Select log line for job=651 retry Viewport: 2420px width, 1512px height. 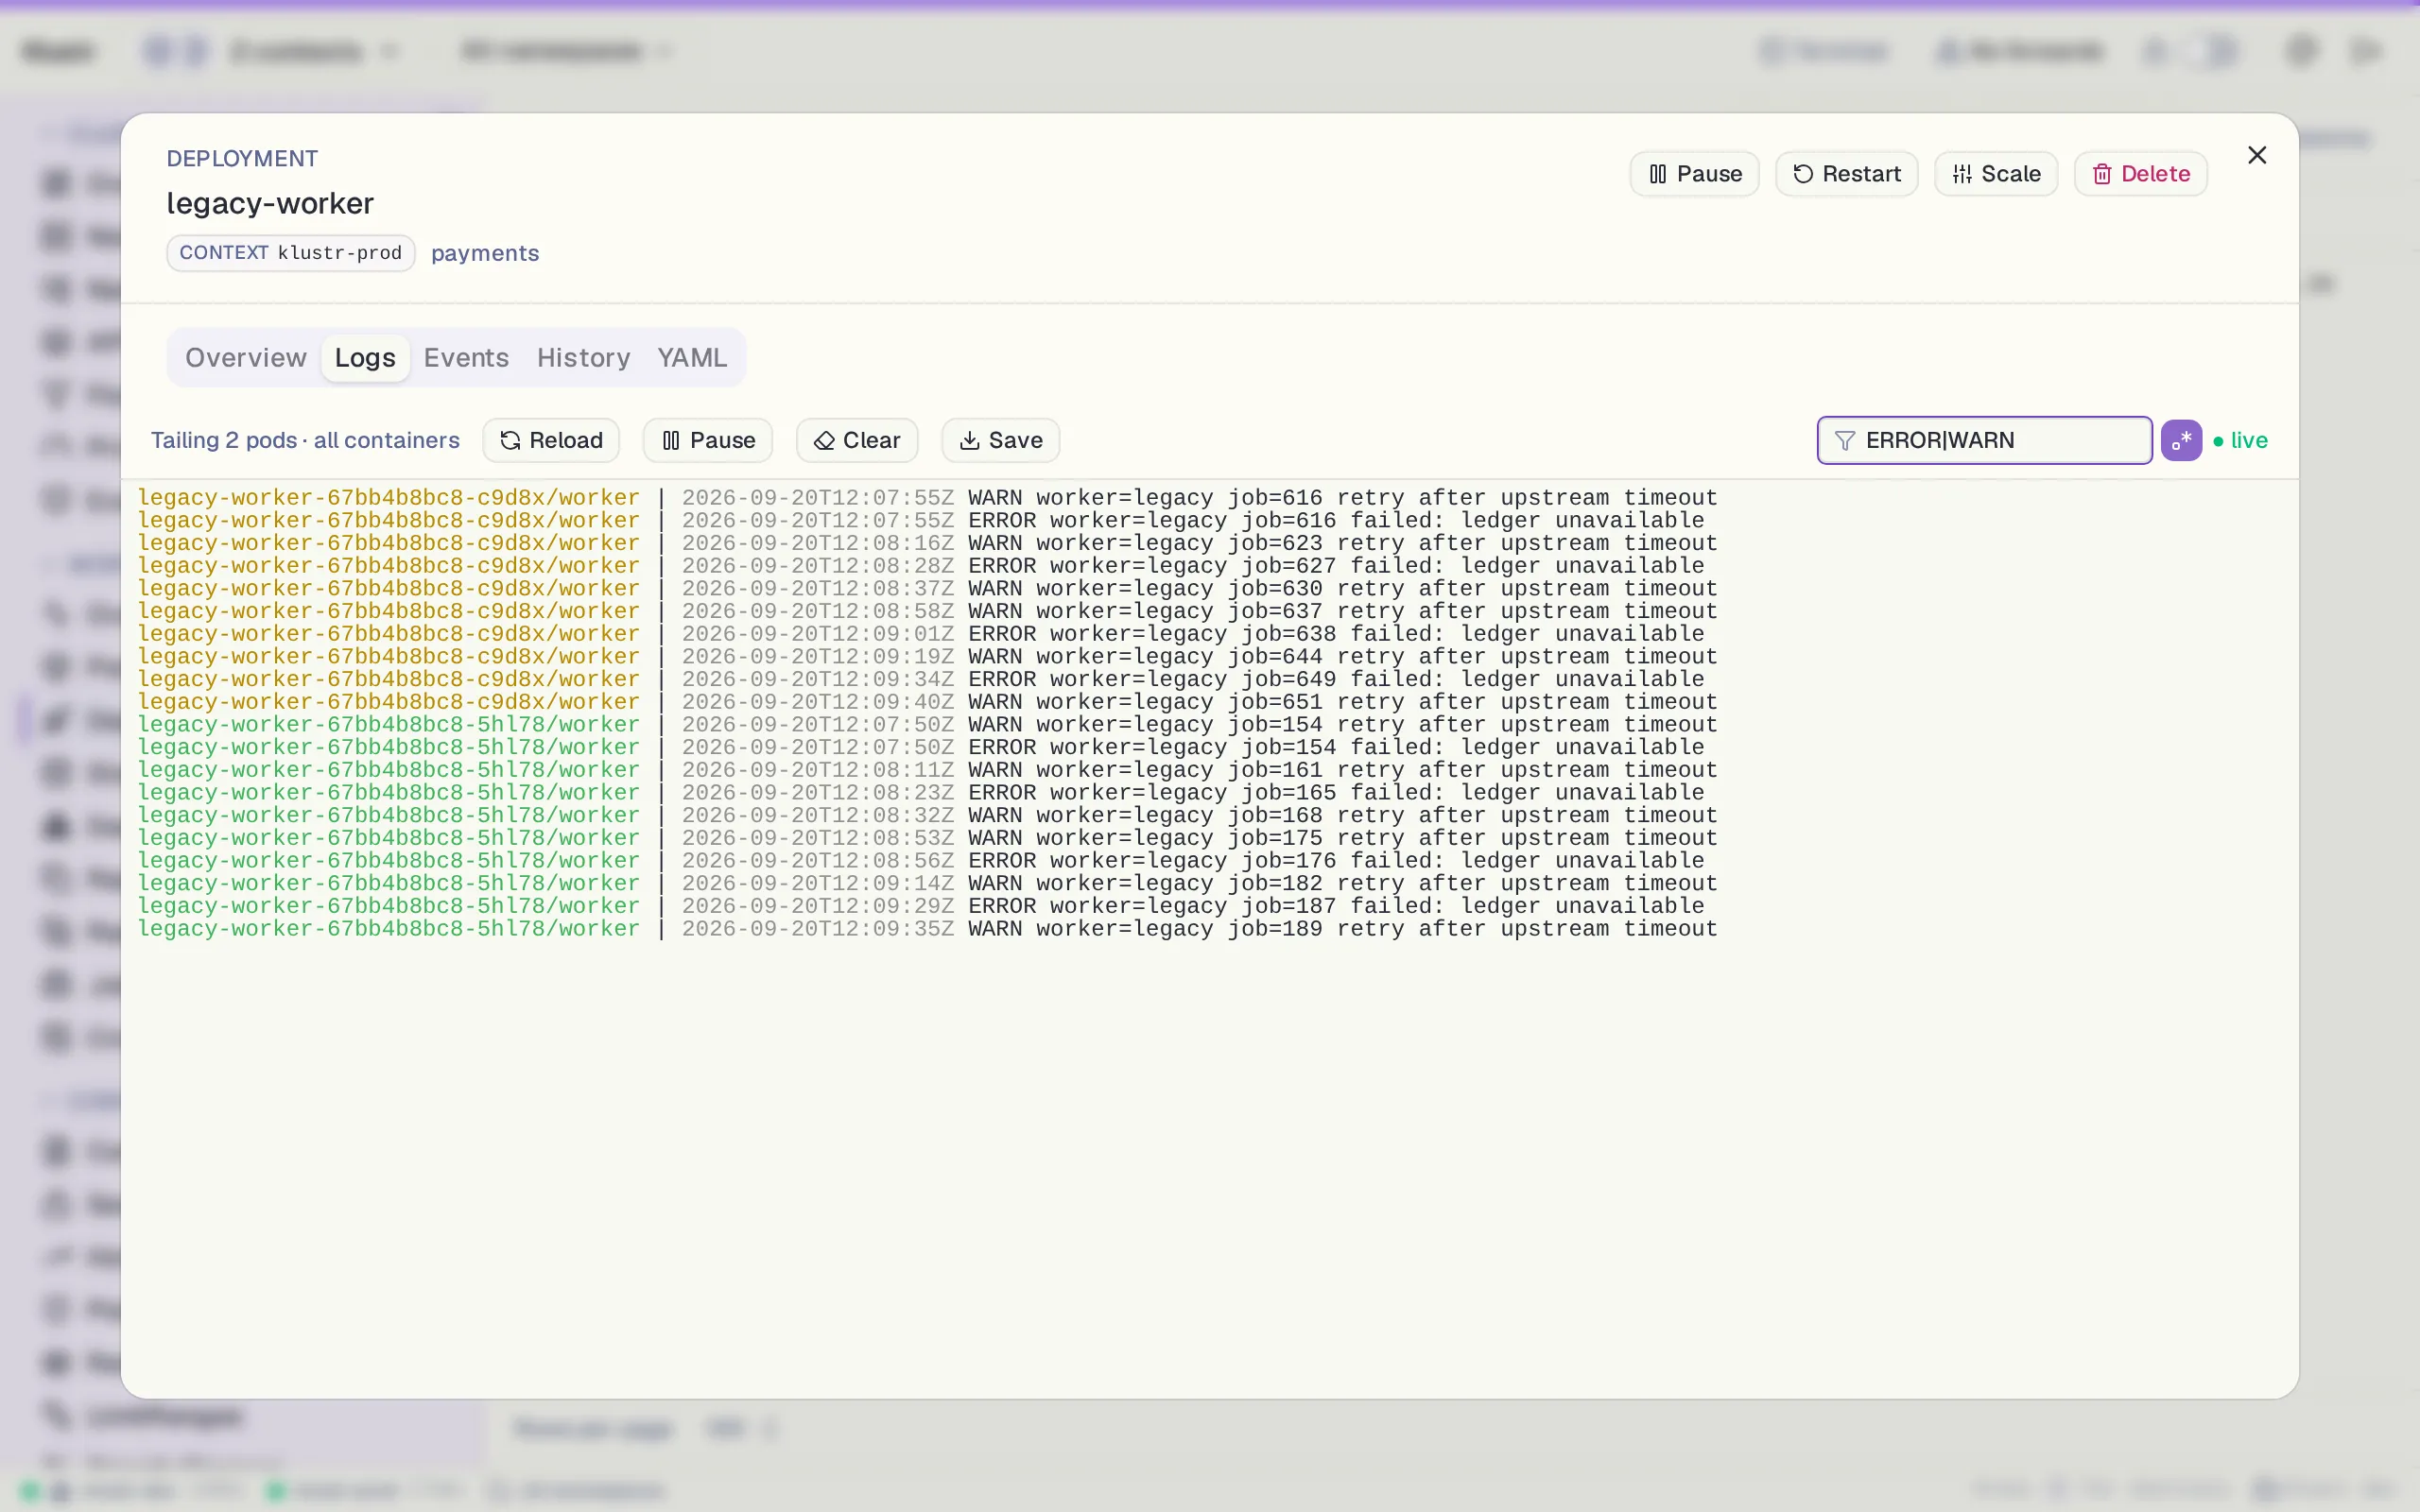click(928, 702)
